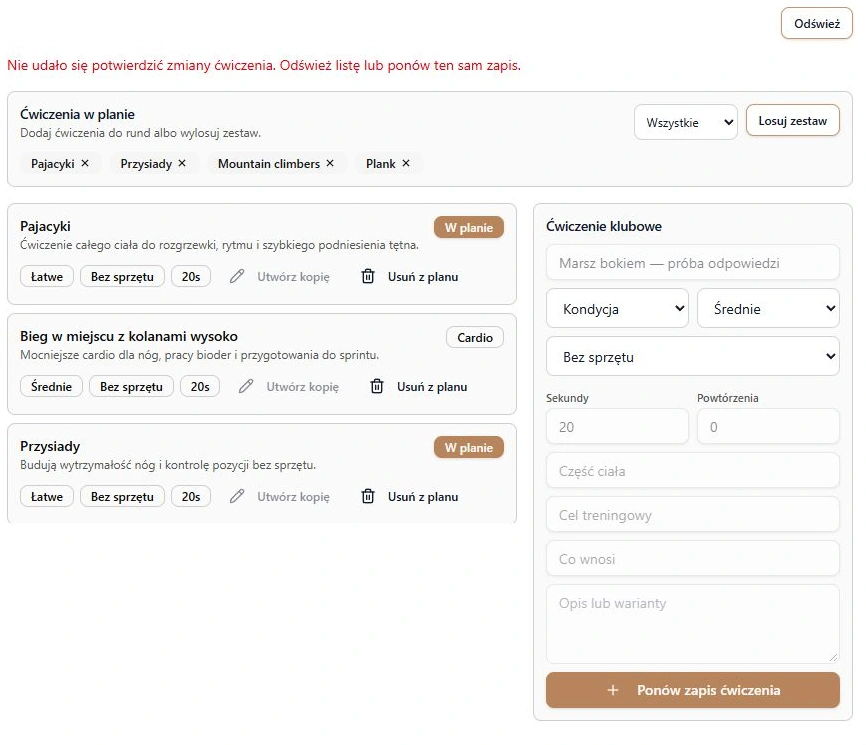
Task: Remove the Przysiady chip with its X
Action: tap(182, 163)
